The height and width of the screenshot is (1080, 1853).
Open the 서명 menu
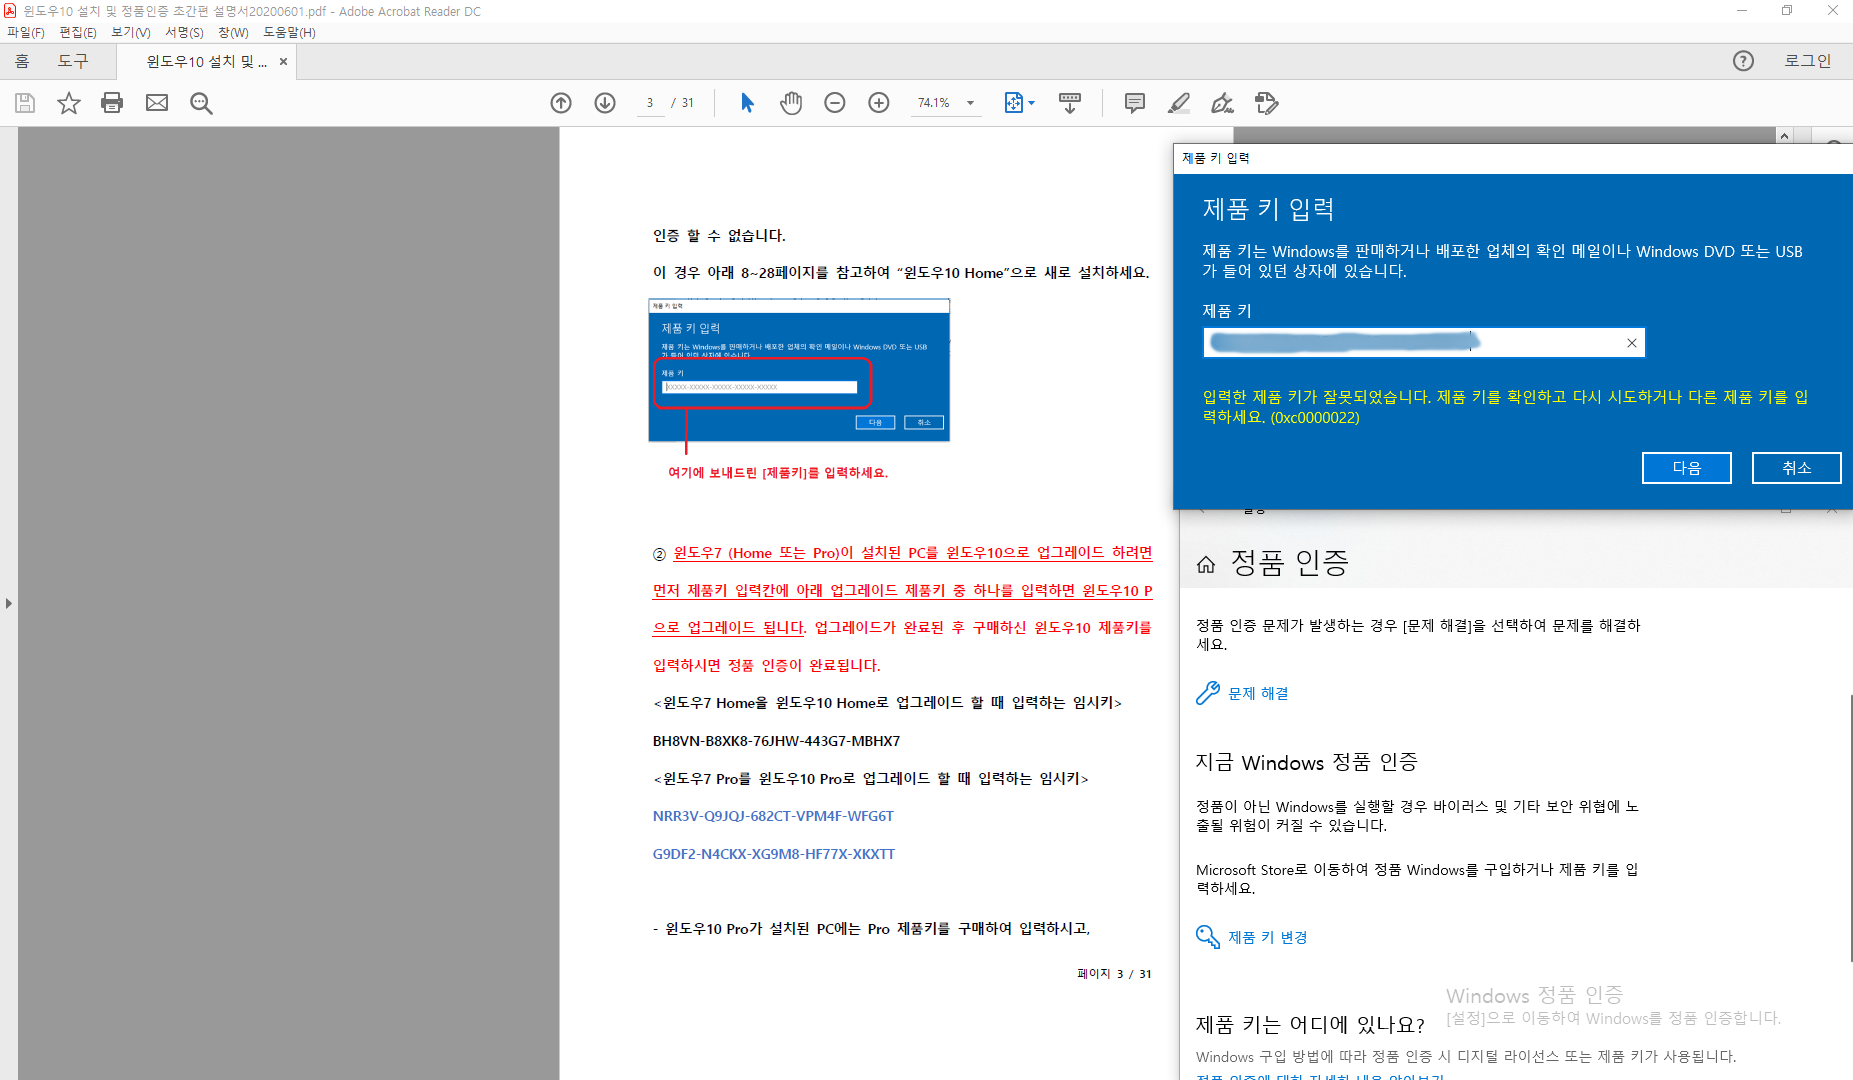click(184, 32)
